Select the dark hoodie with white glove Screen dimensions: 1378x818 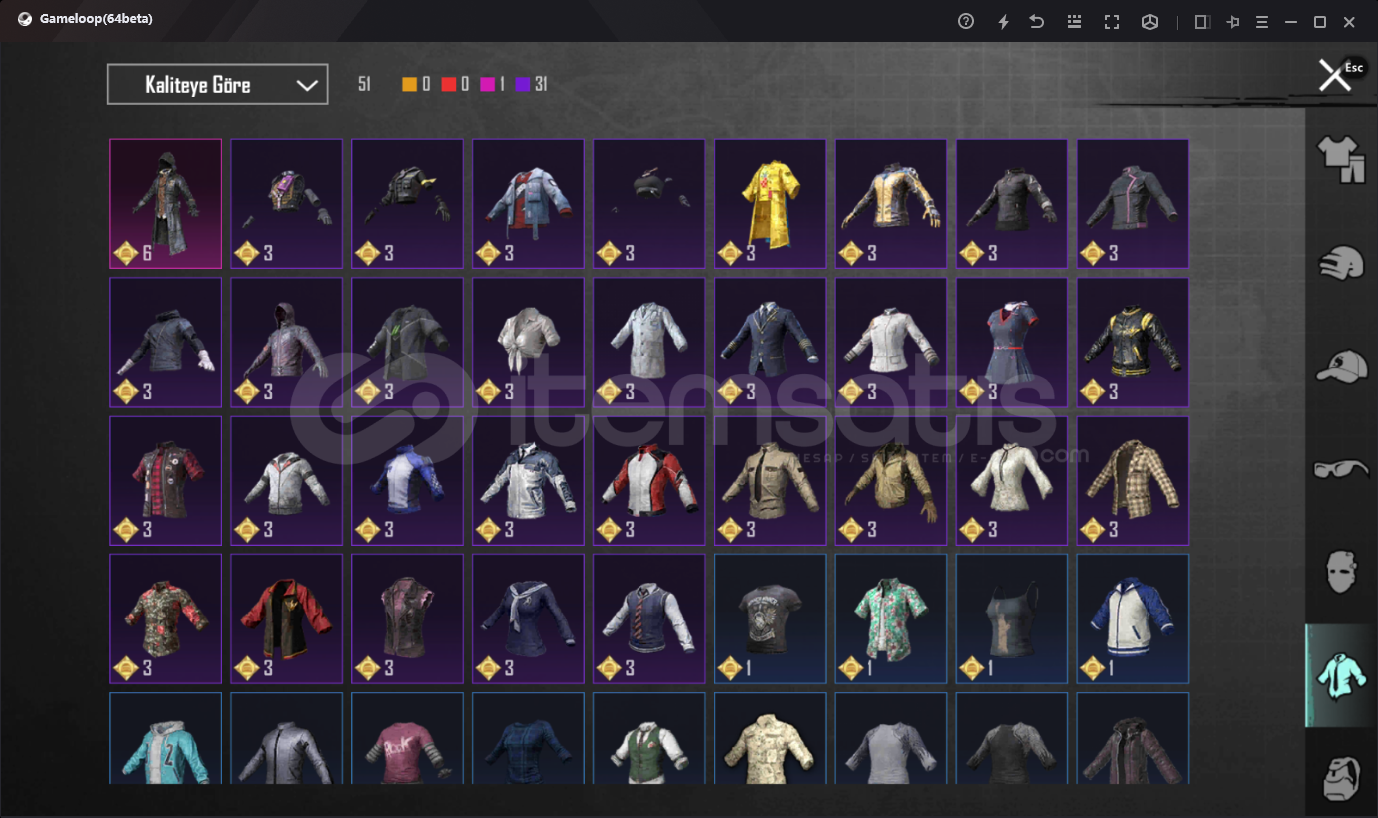click(x=166, y=342)
